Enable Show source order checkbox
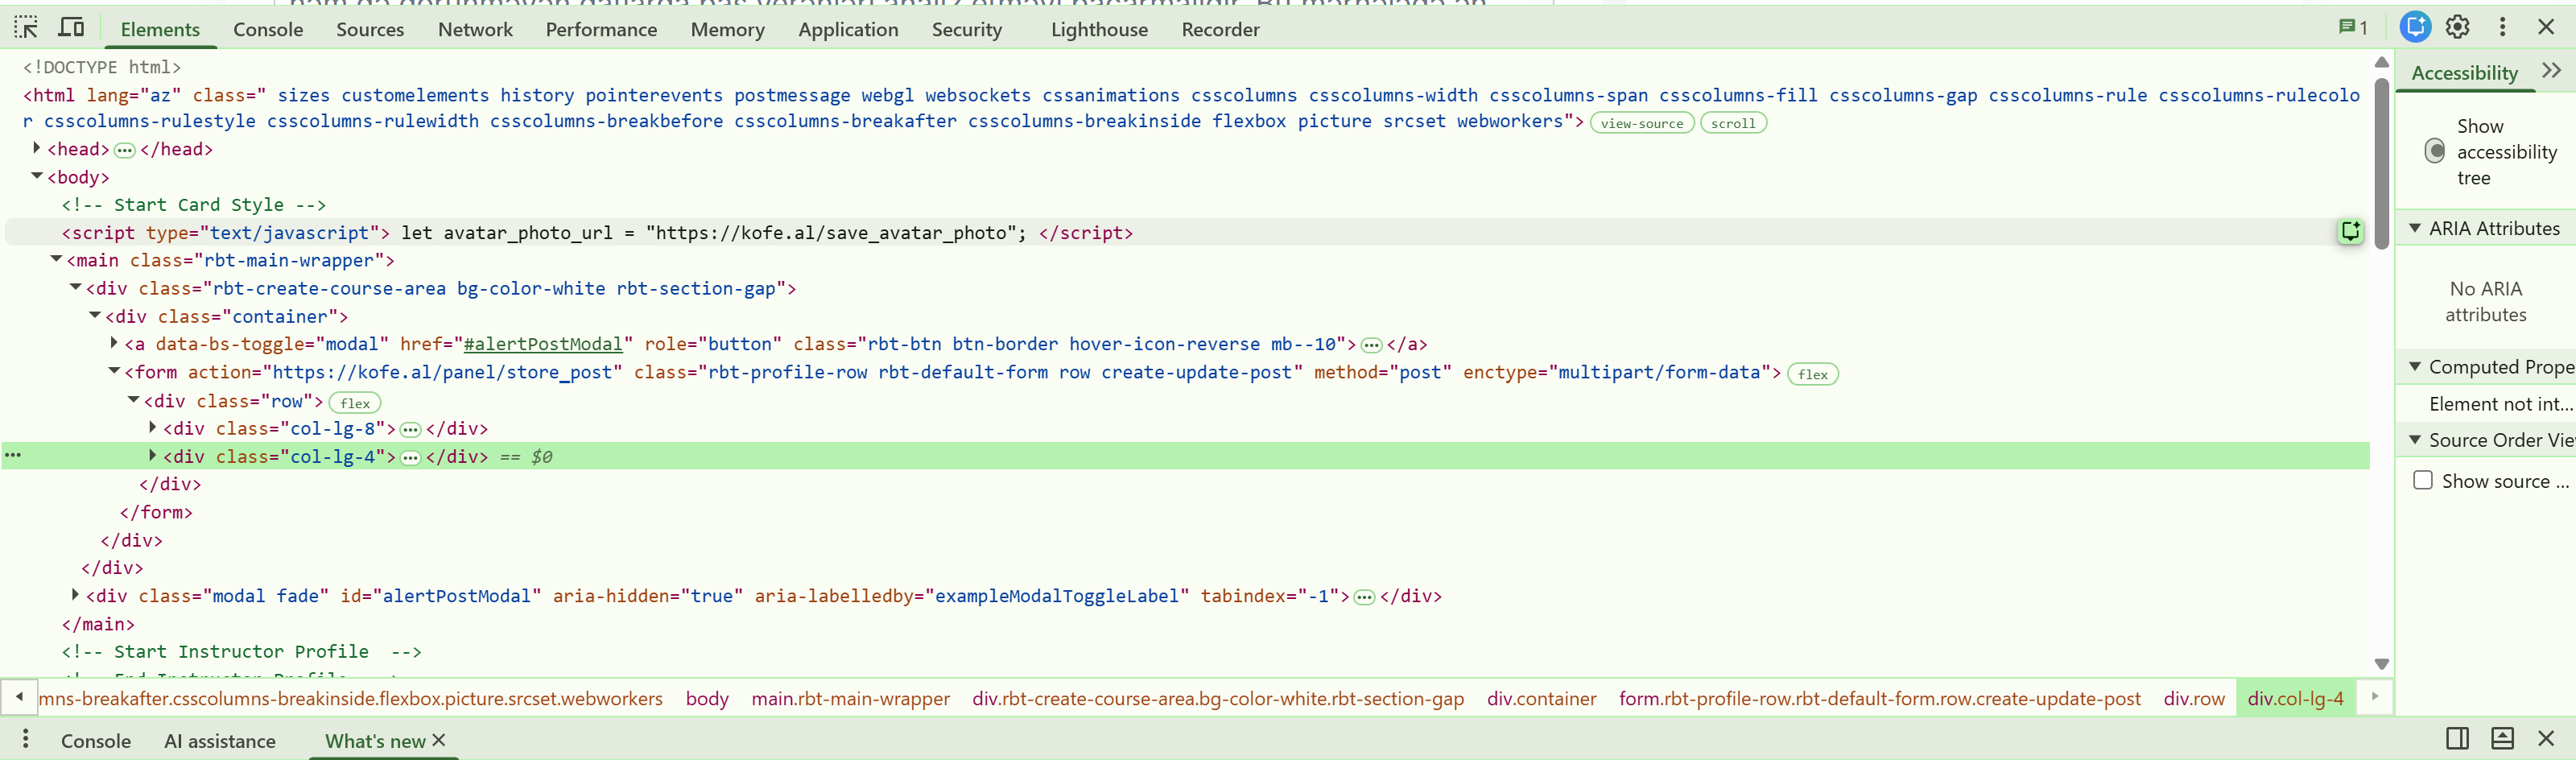 2423,480
